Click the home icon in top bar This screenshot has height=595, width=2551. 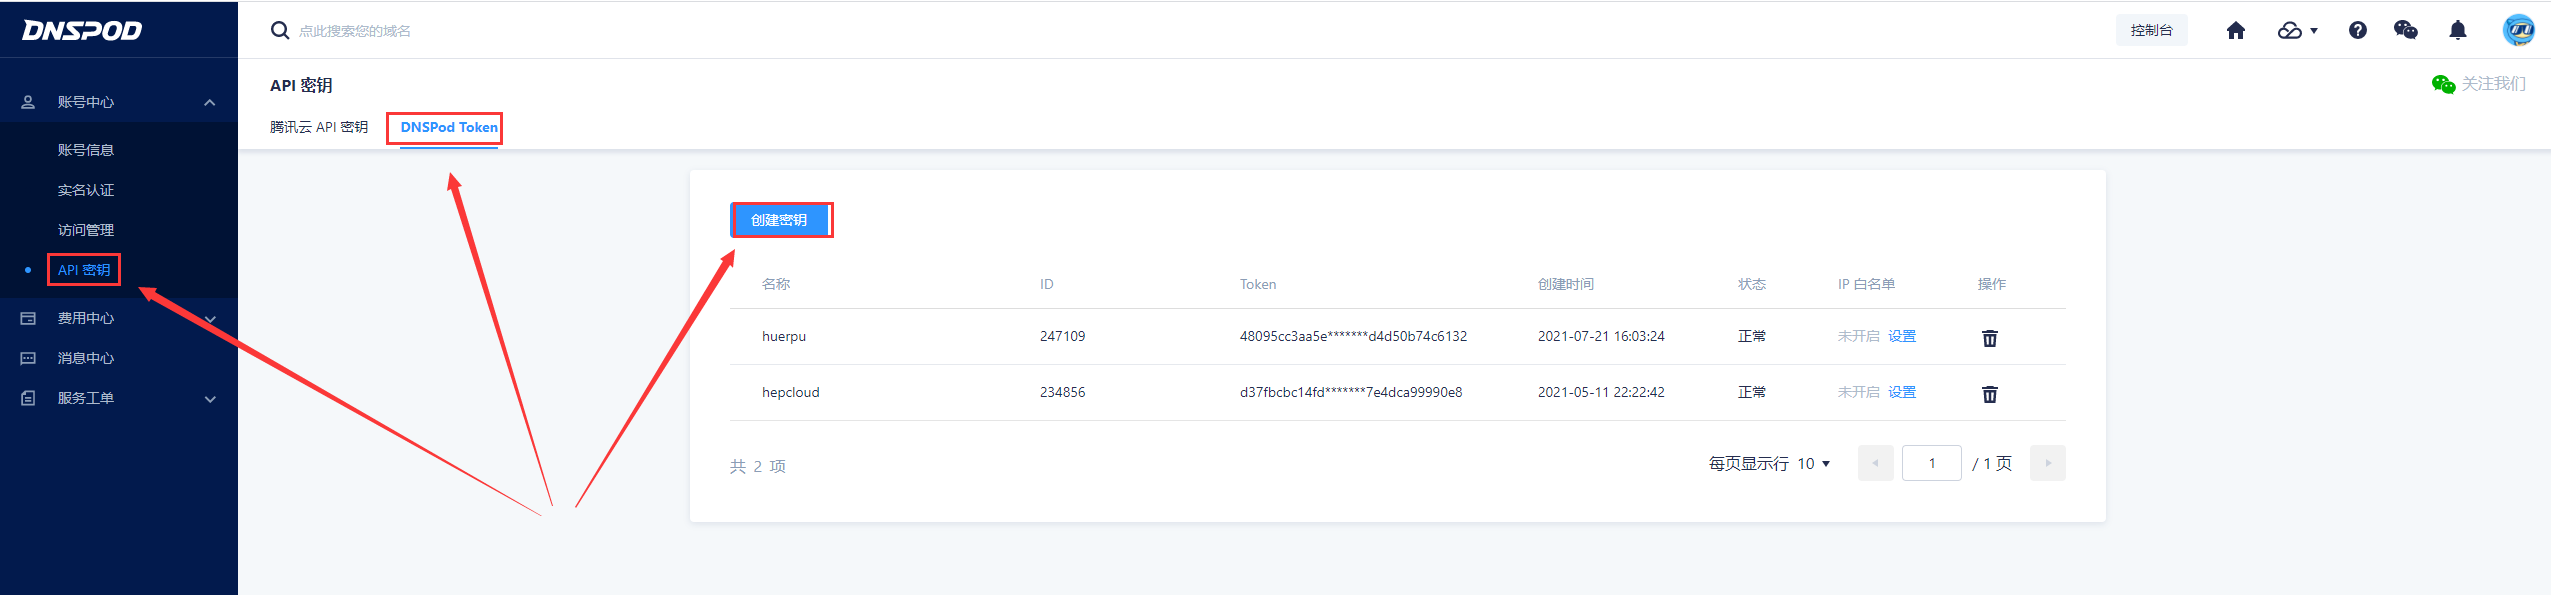pyautogui.click(x=2236, y=31)
